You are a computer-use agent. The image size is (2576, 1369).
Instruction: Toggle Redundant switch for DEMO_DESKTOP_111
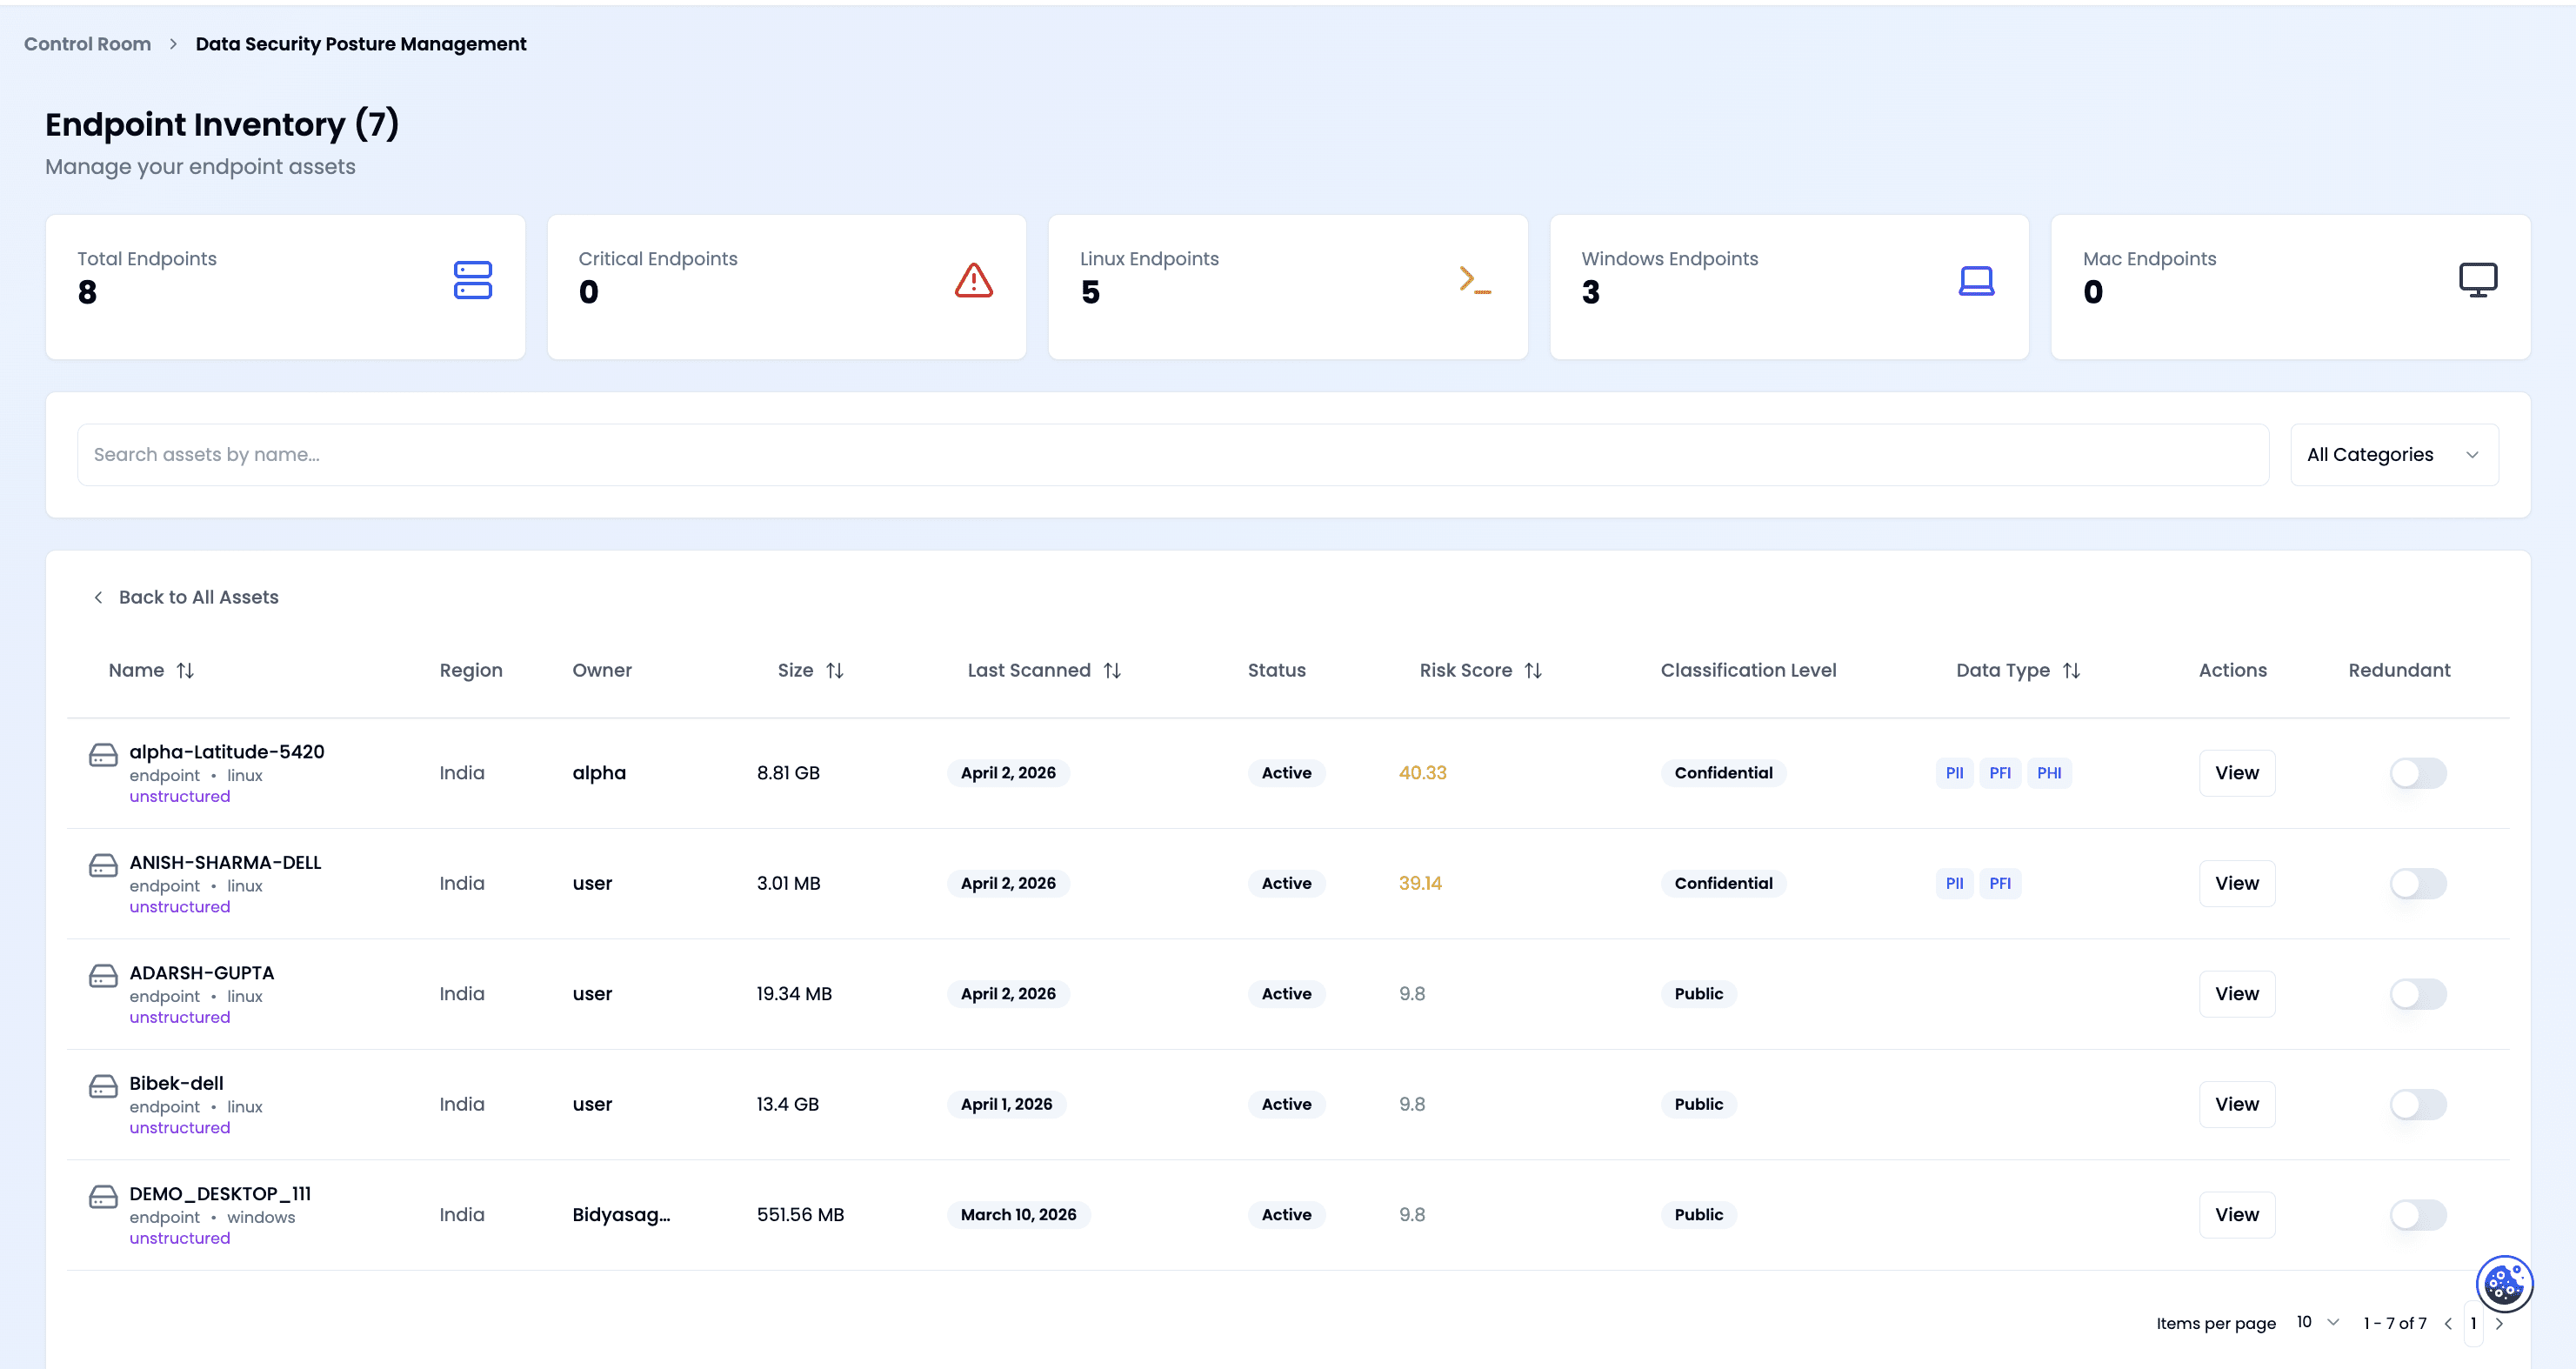click(x=2417, y=1215)
